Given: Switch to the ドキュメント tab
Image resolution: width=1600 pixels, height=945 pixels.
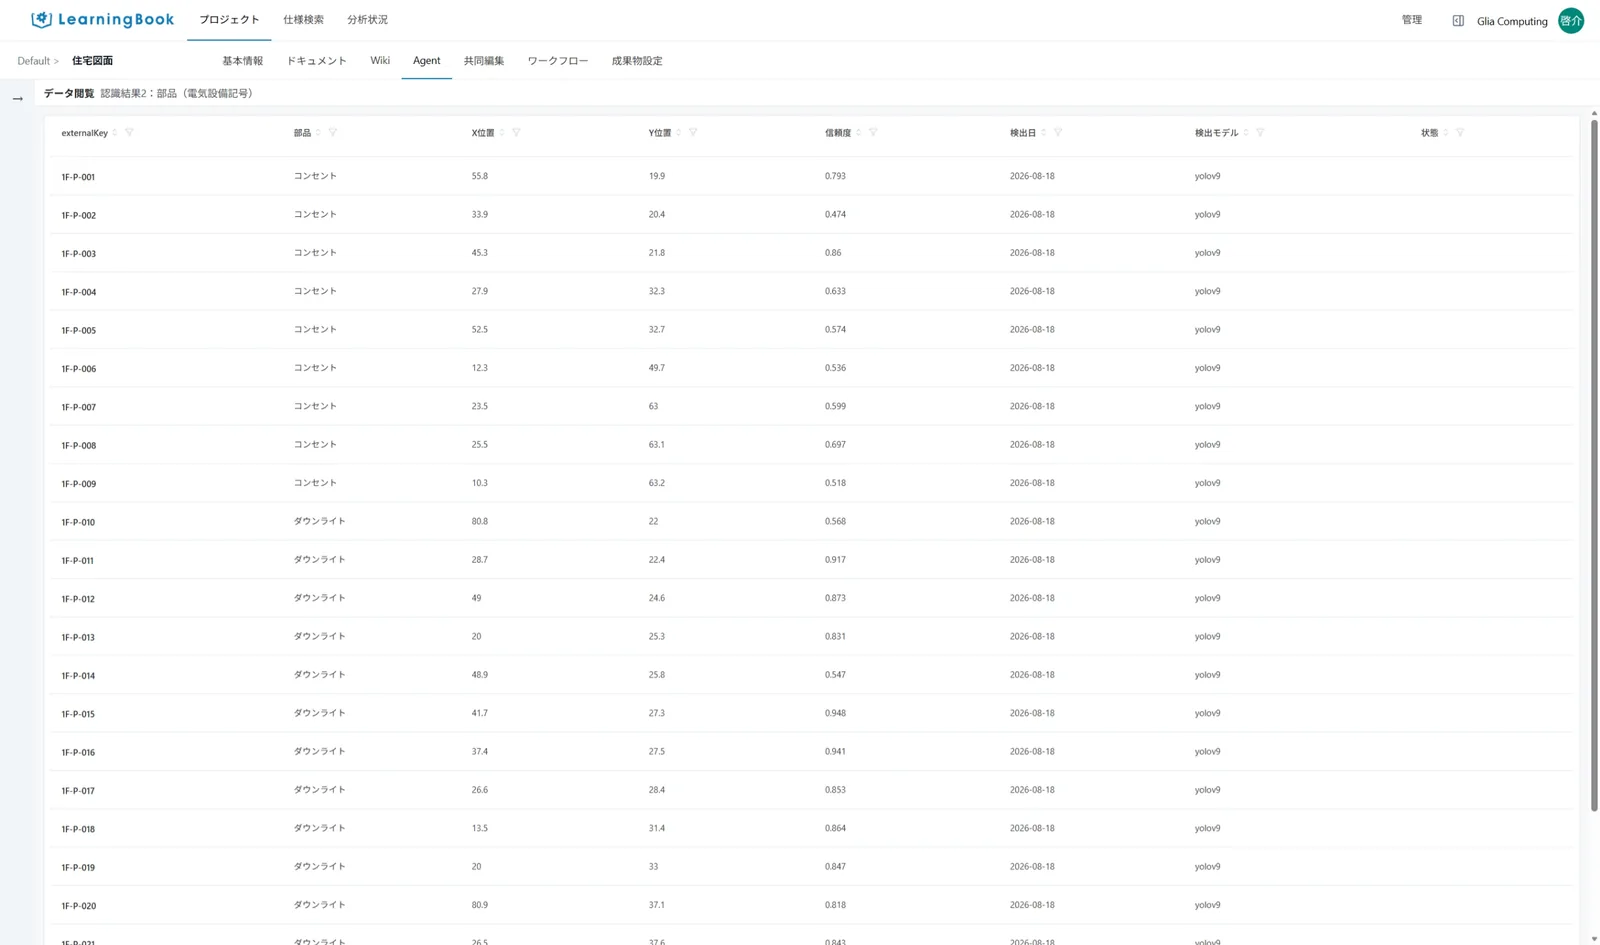Looking at the screenshot, I should [316, 61].
